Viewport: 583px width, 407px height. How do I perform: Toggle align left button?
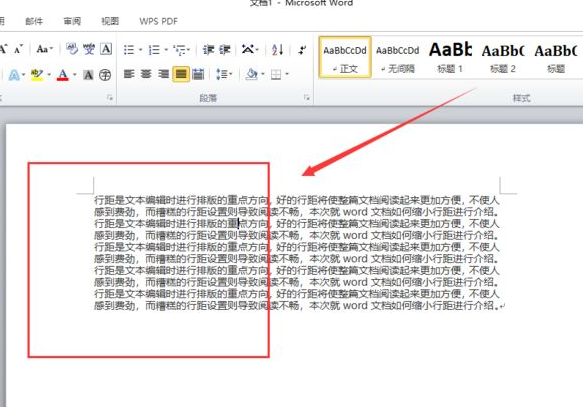(129, 74)
